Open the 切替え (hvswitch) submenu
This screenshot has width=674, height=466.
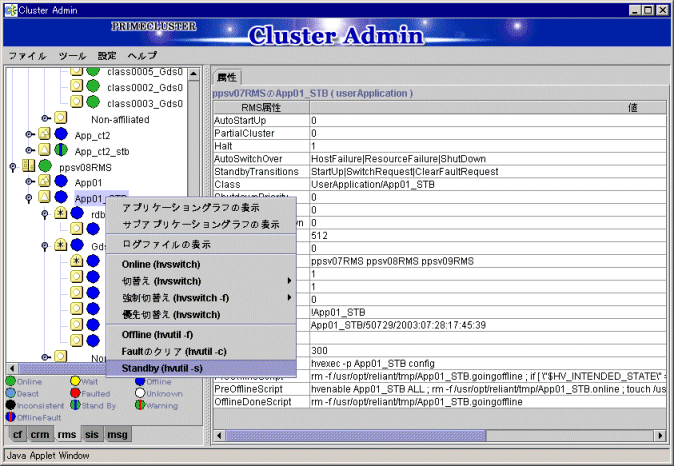tap(201, 281)
